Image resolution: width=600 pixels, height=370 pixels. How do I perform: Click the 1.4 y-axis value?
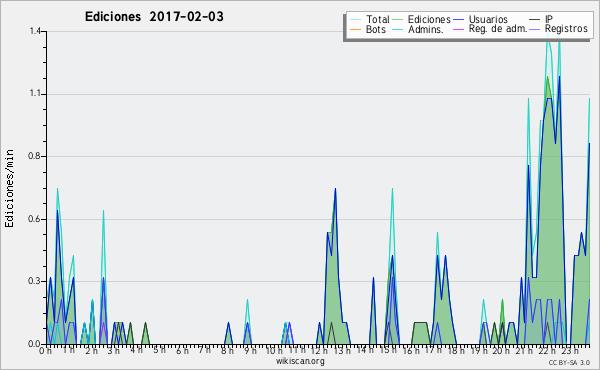[35, 31]
